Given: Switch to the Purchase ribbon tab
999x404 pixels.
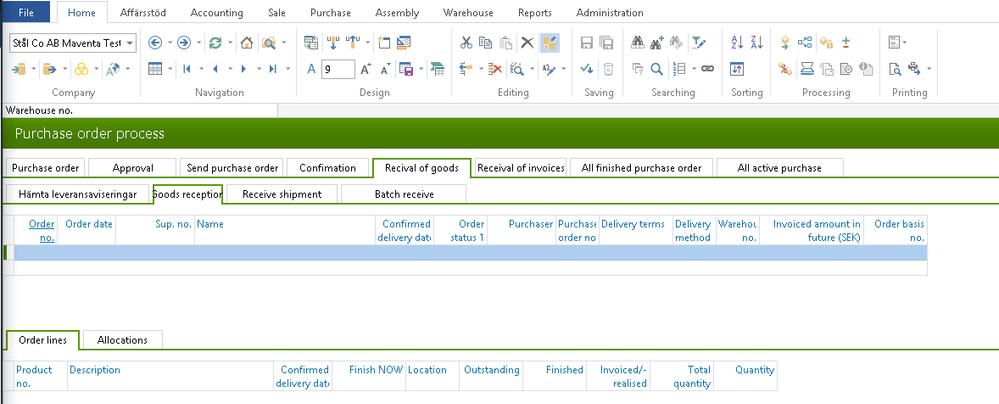Looking at the screenshot, I should coord(330,13).
